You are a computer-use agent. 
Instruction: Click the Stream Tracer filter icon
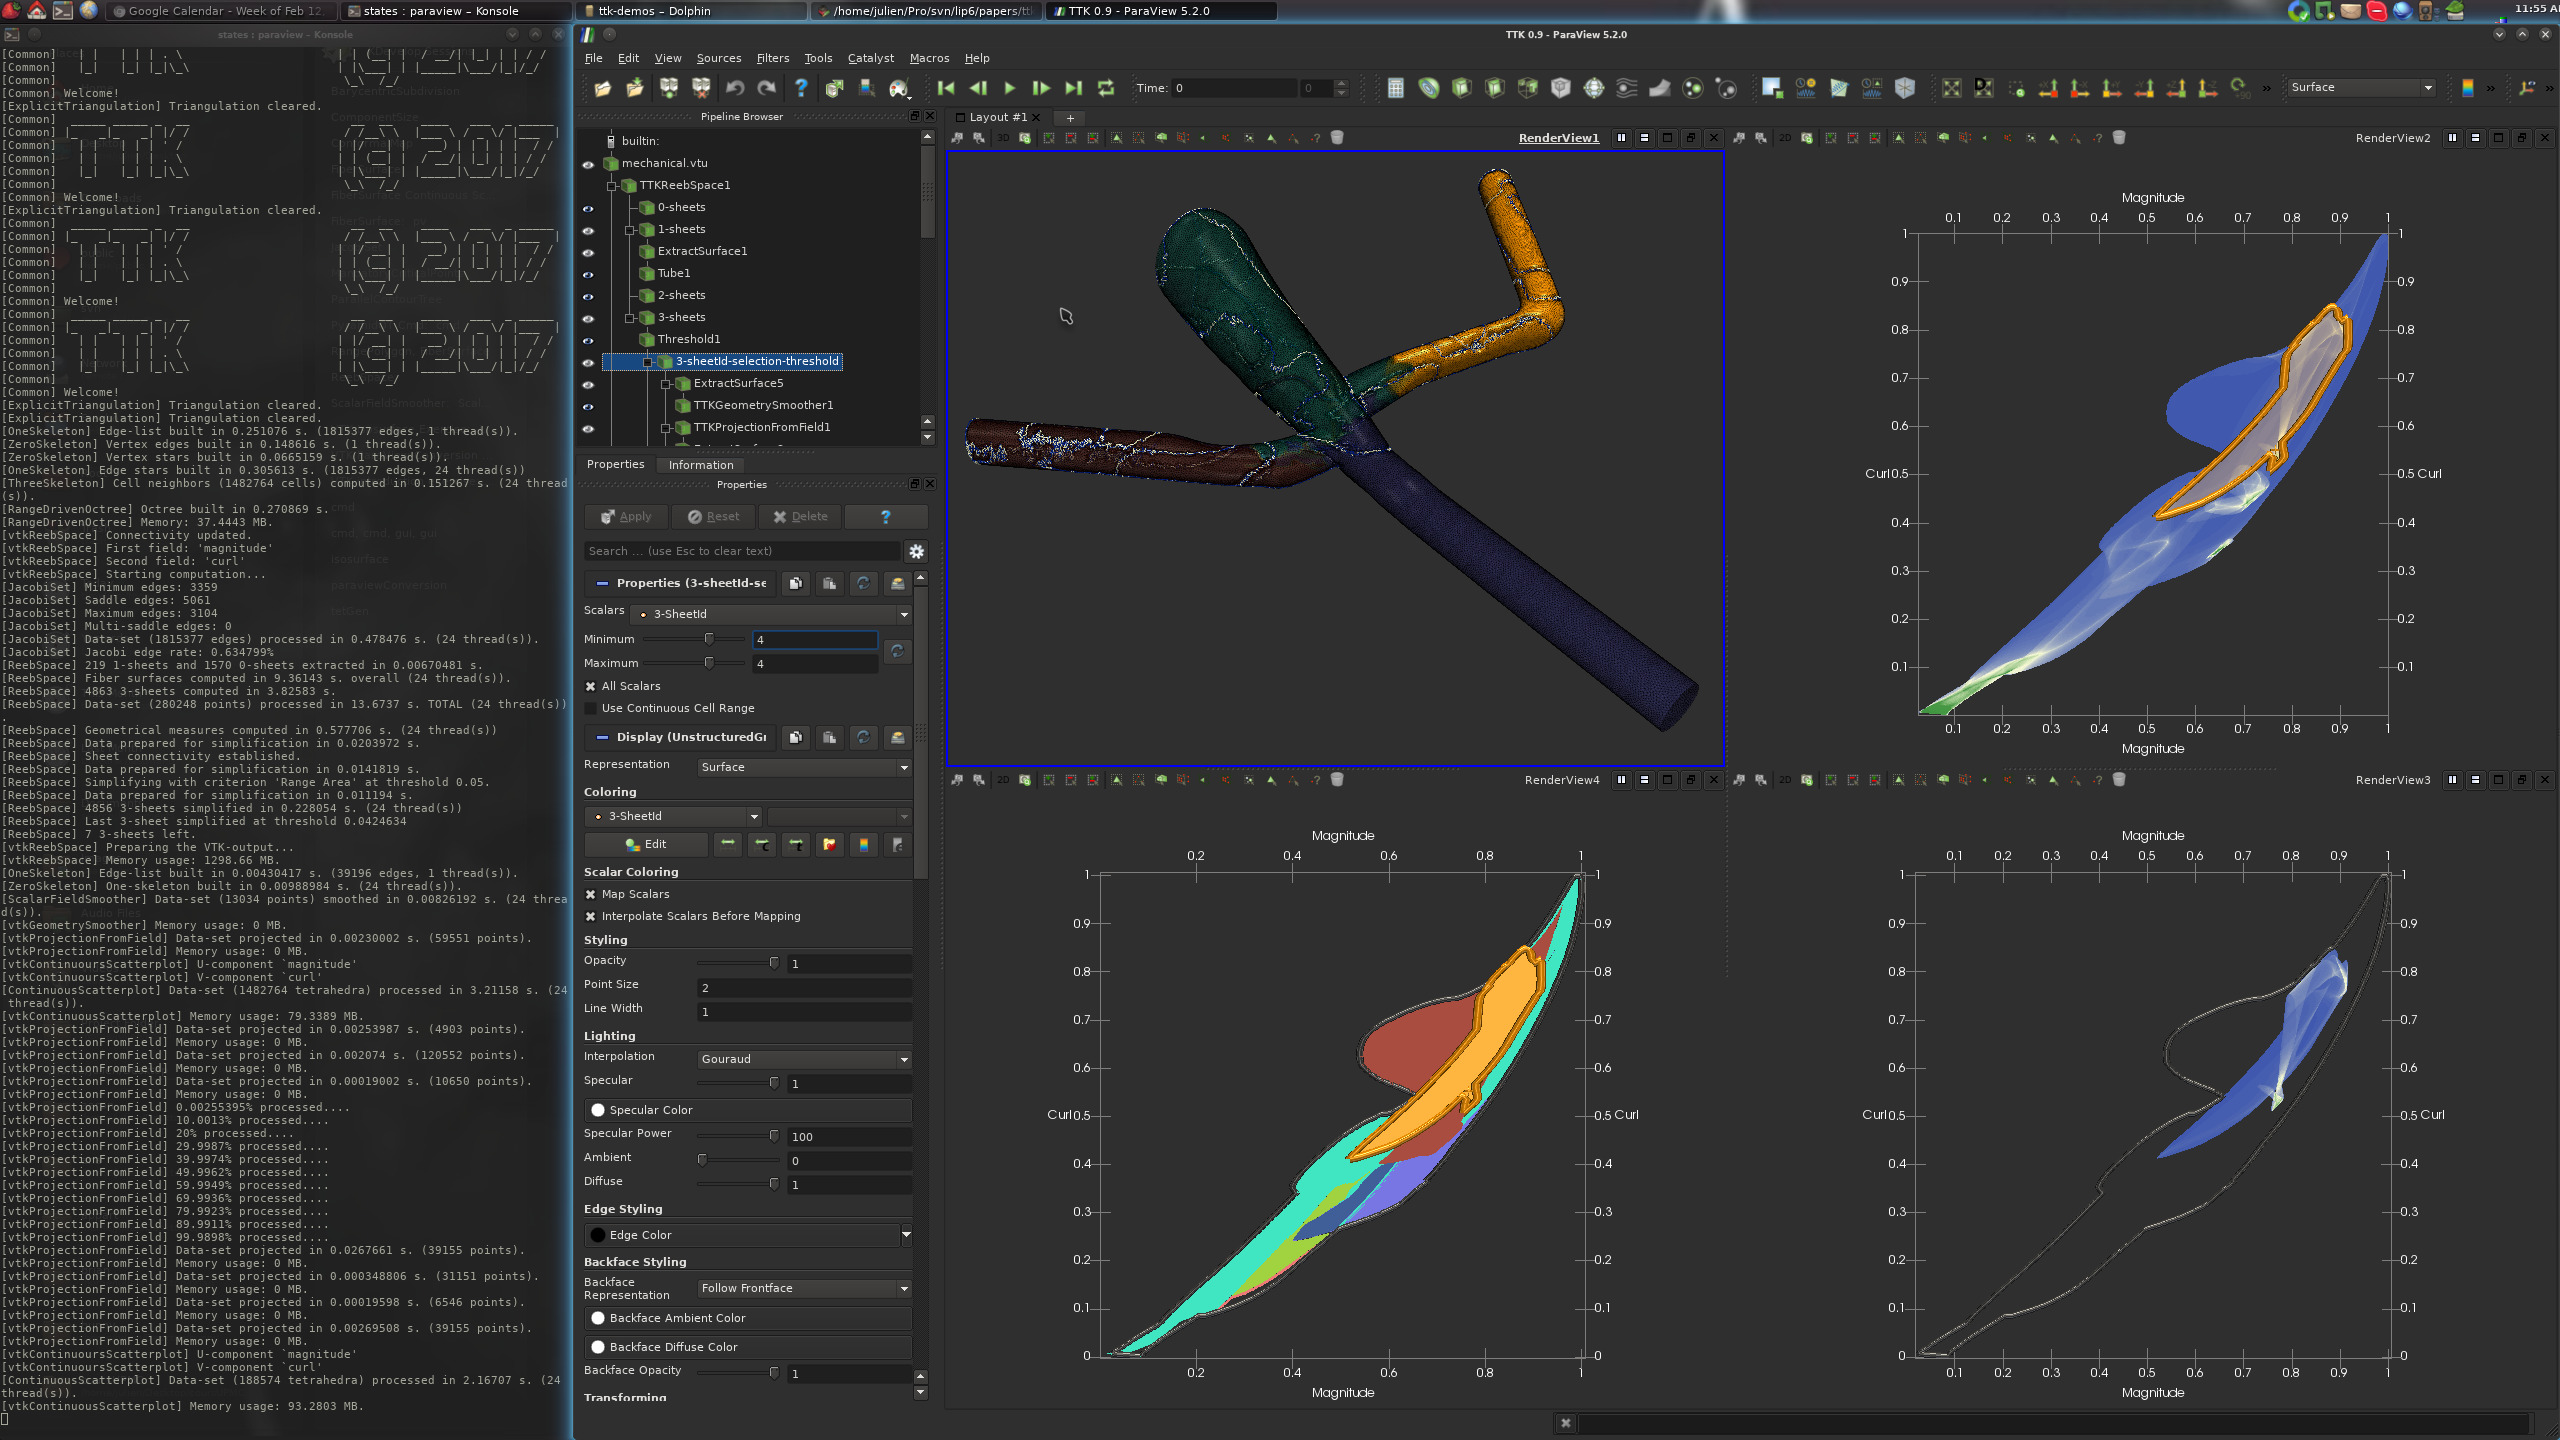[1627, 88]
